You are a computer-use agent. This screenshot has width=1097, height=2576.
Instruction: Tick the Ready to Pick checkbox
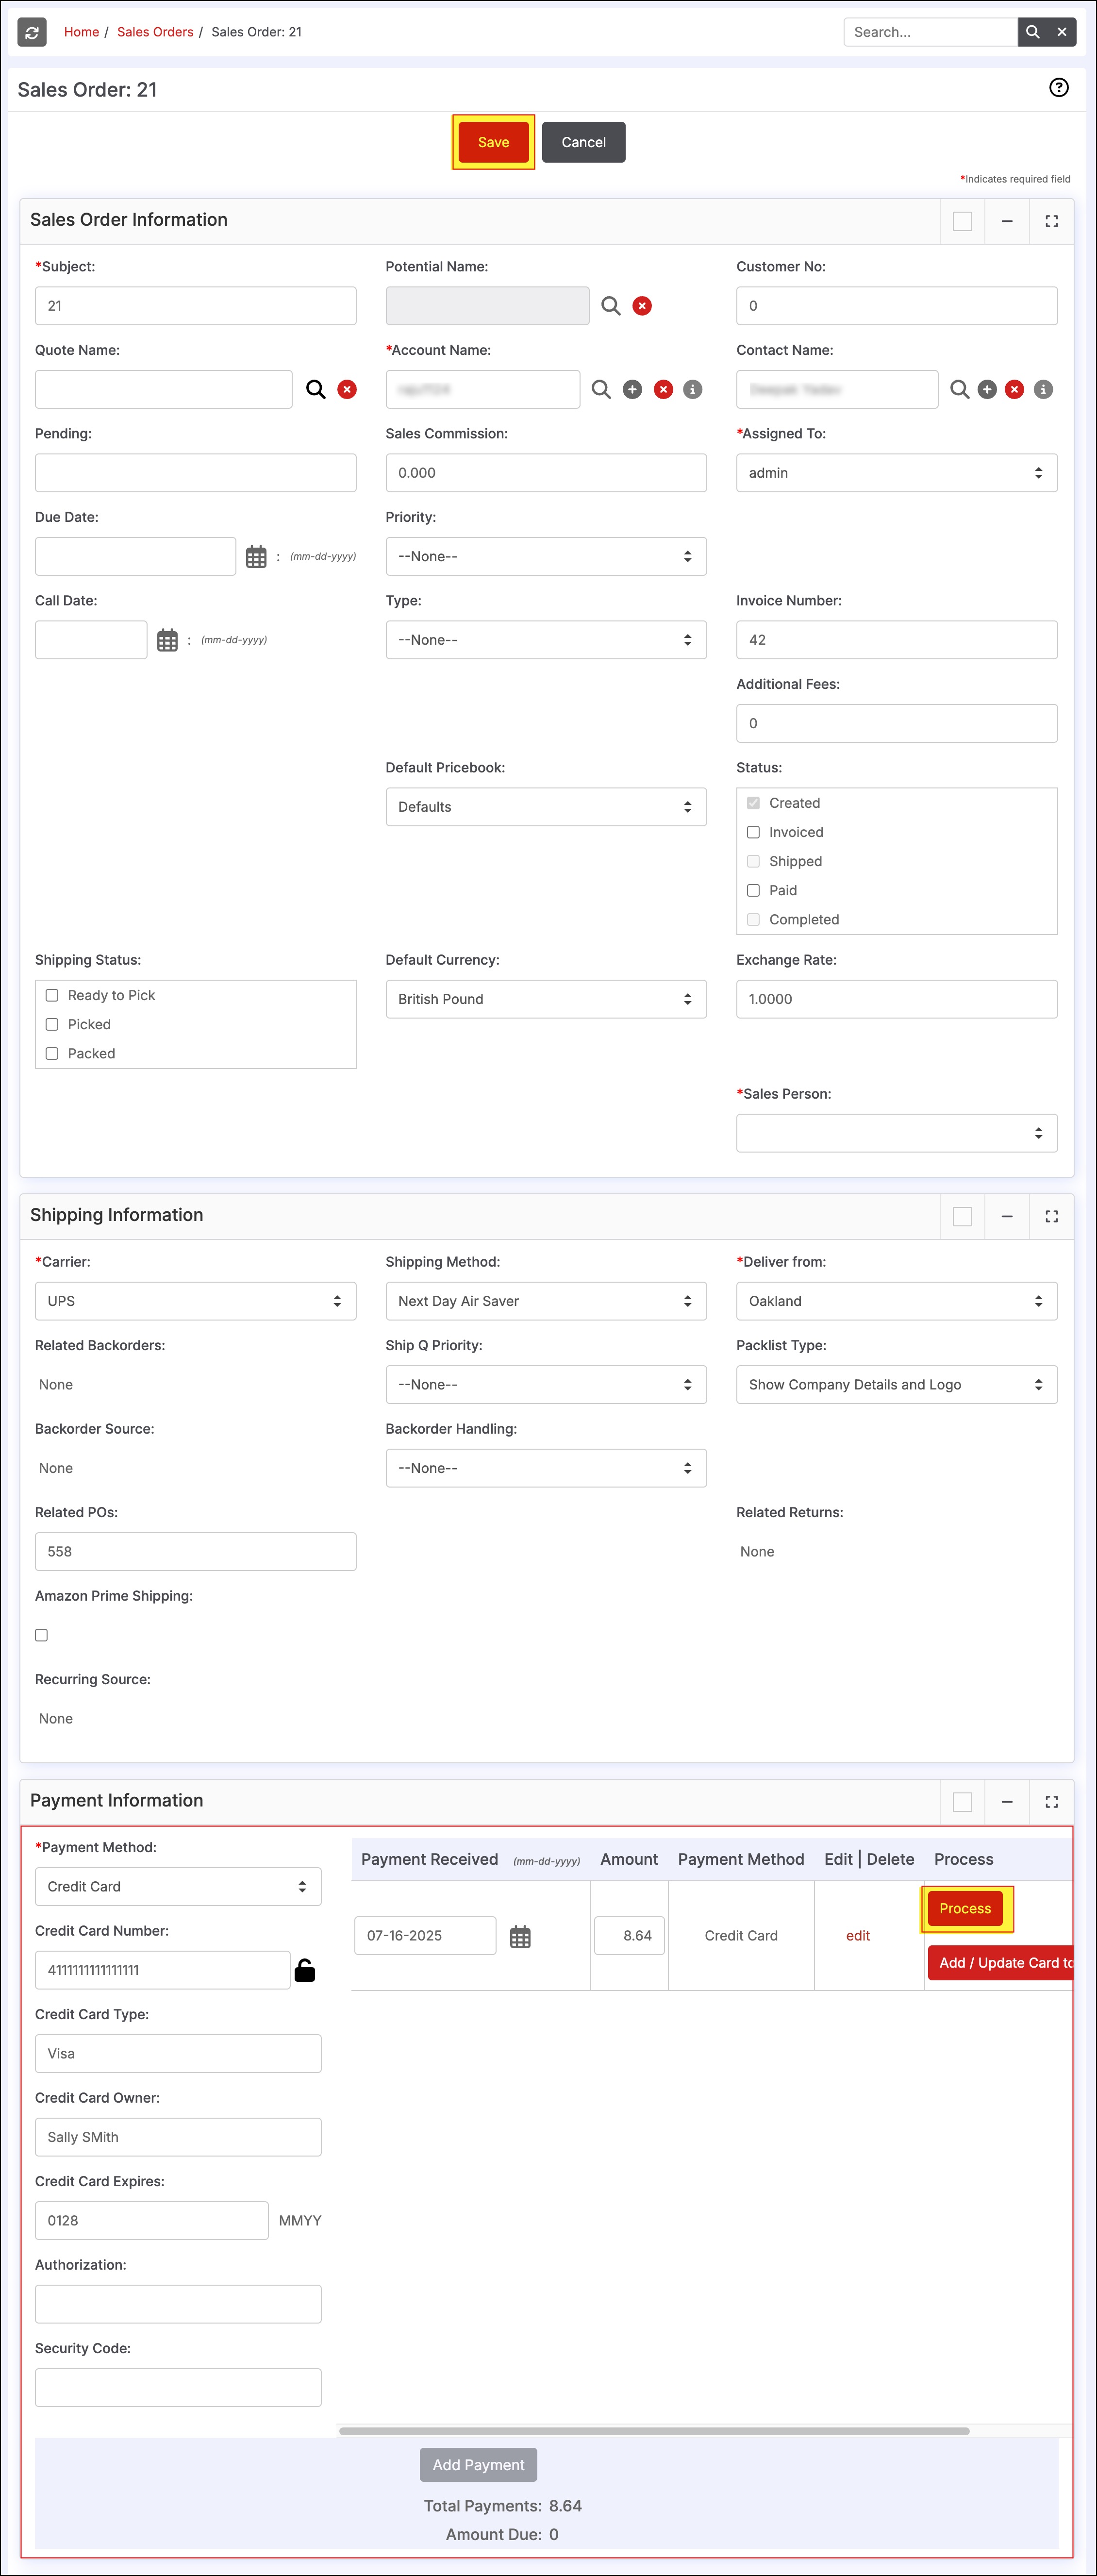[x=52, y=995]
